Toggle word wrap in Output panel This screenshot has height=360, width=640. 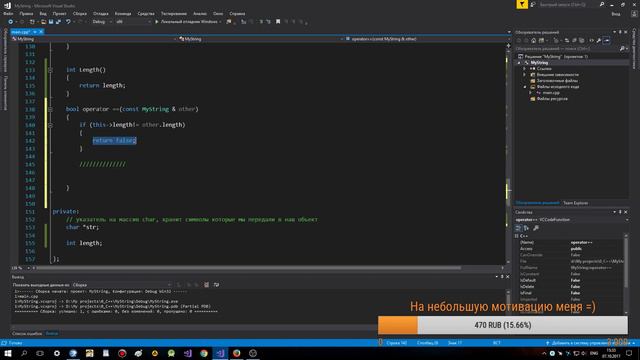[216, 285]
